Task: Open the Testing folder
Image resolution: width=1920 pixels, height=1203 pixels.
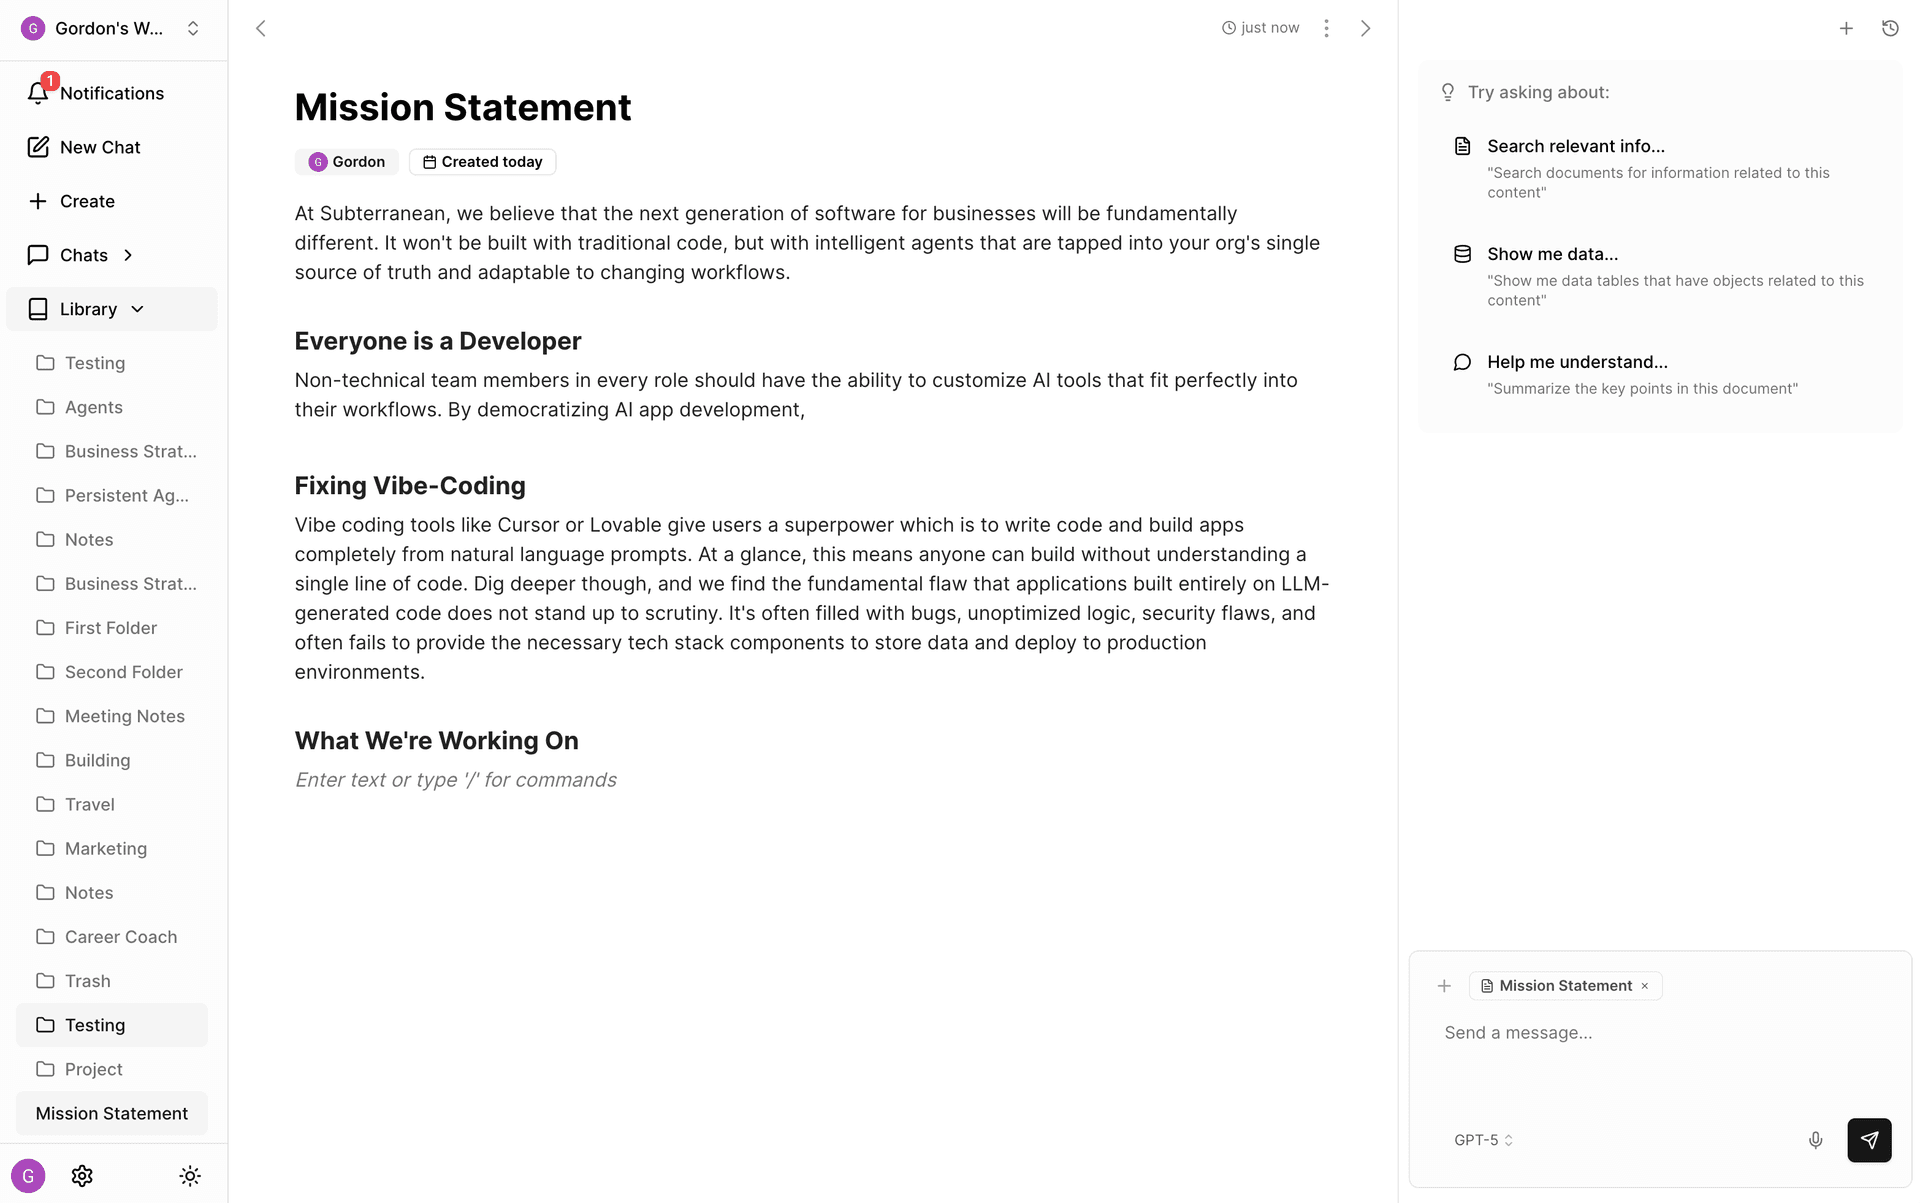Action: tap(94, 1024)
